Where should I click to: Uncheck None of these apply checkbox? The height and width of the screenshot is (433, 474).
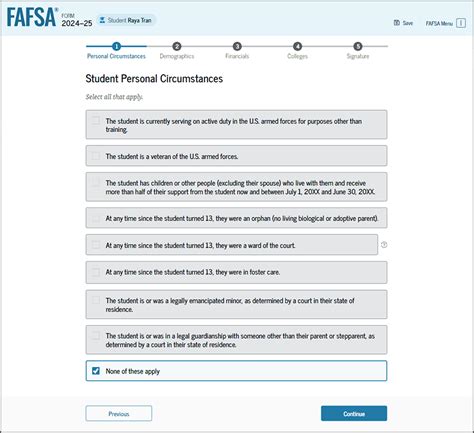point(96,371)
